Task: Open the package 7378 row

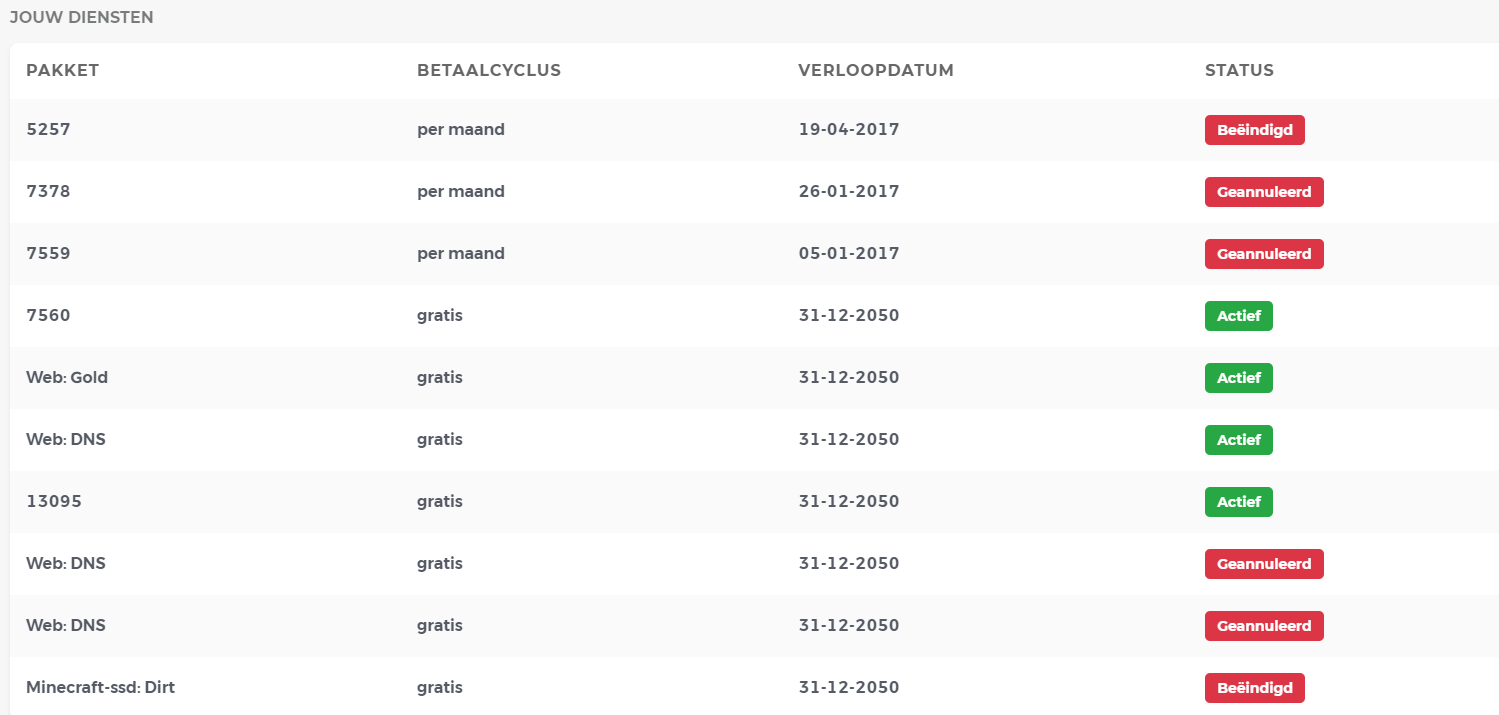Action: click(48, 191)
